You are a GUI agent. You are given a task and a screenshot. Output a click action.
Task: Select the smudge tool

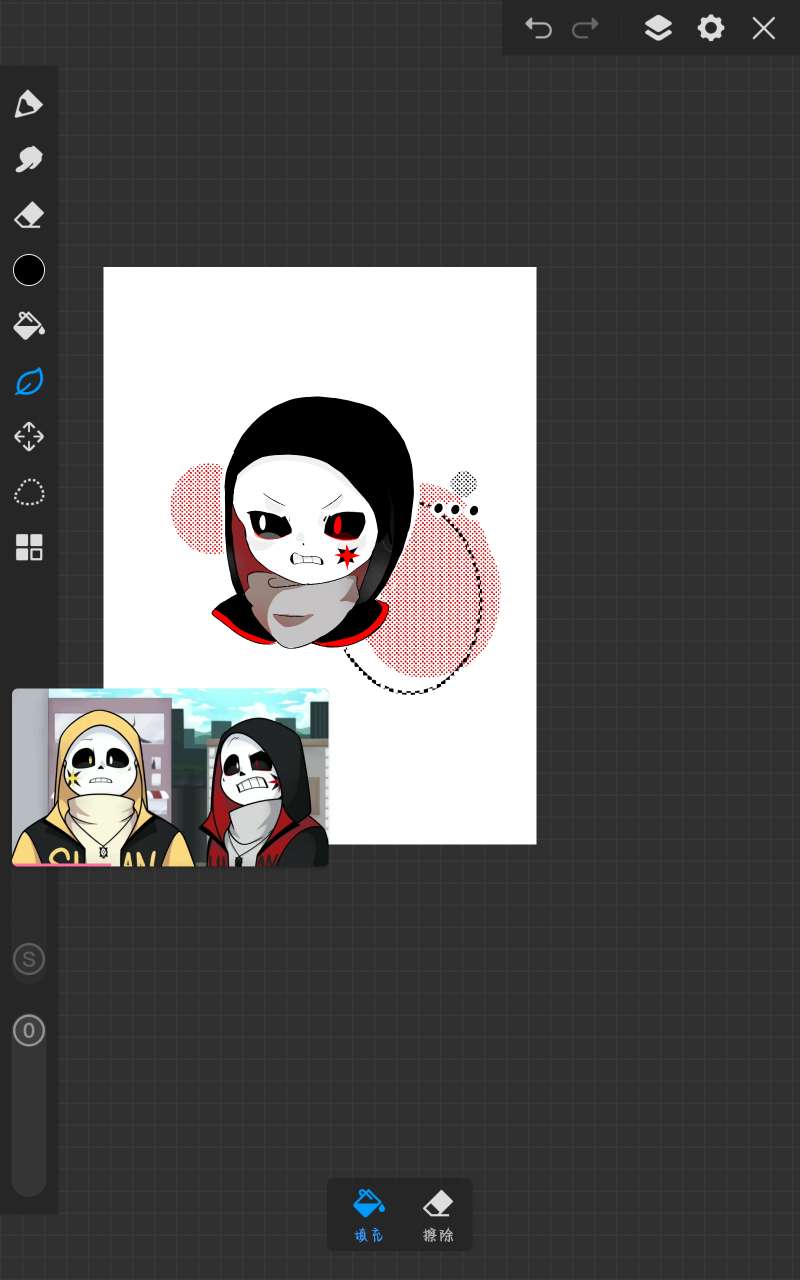[x=29, y=159]
